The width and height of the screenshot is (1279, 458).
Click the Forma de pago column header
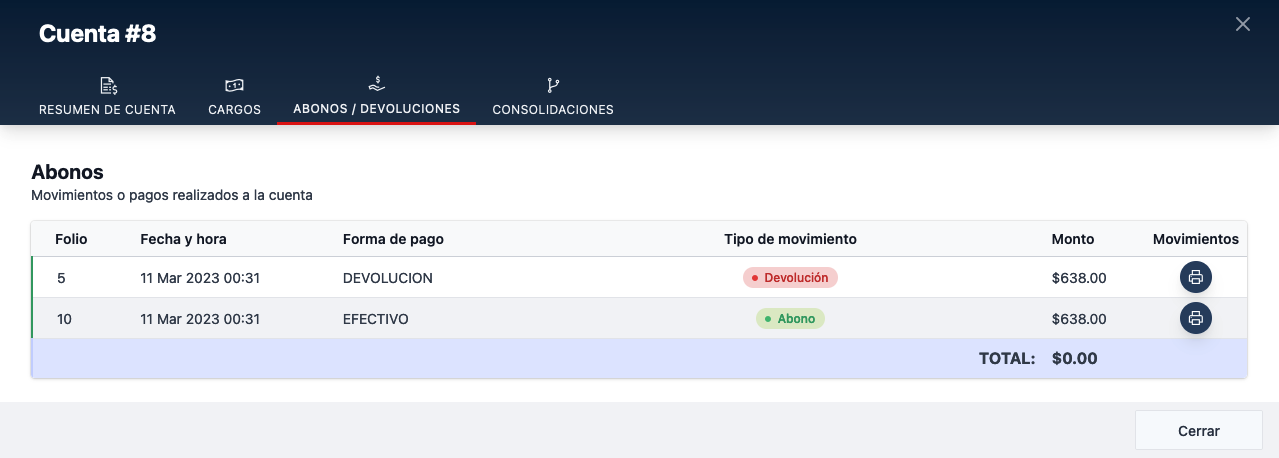[x=393, y=239]
